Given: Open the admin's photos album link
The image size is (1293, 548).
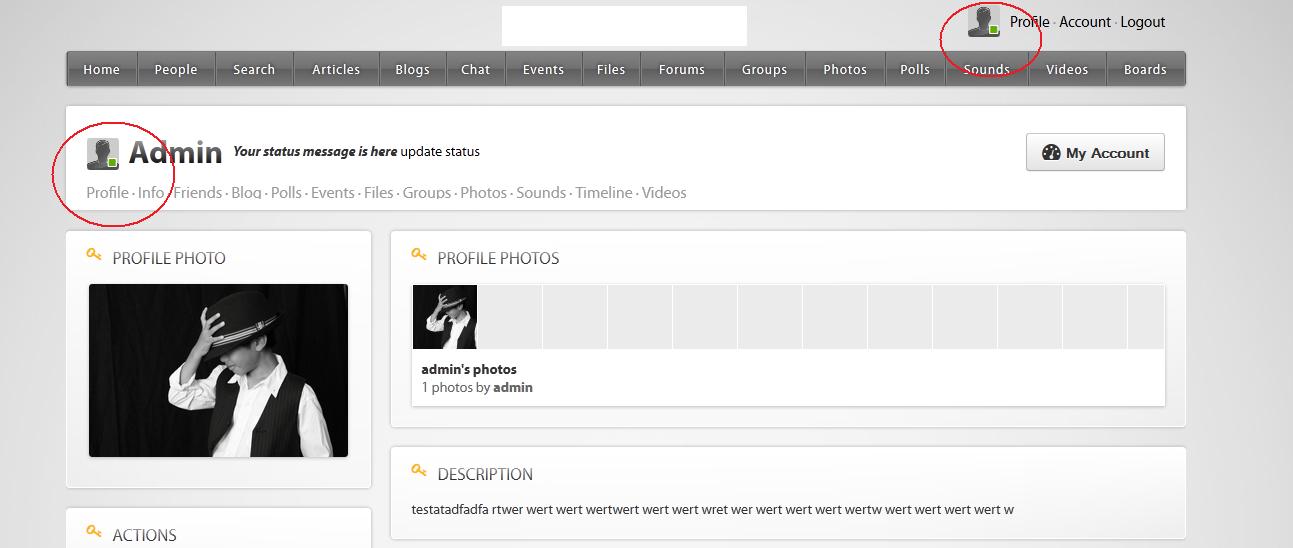Looking at the screenshot, I should click(469, 369).
